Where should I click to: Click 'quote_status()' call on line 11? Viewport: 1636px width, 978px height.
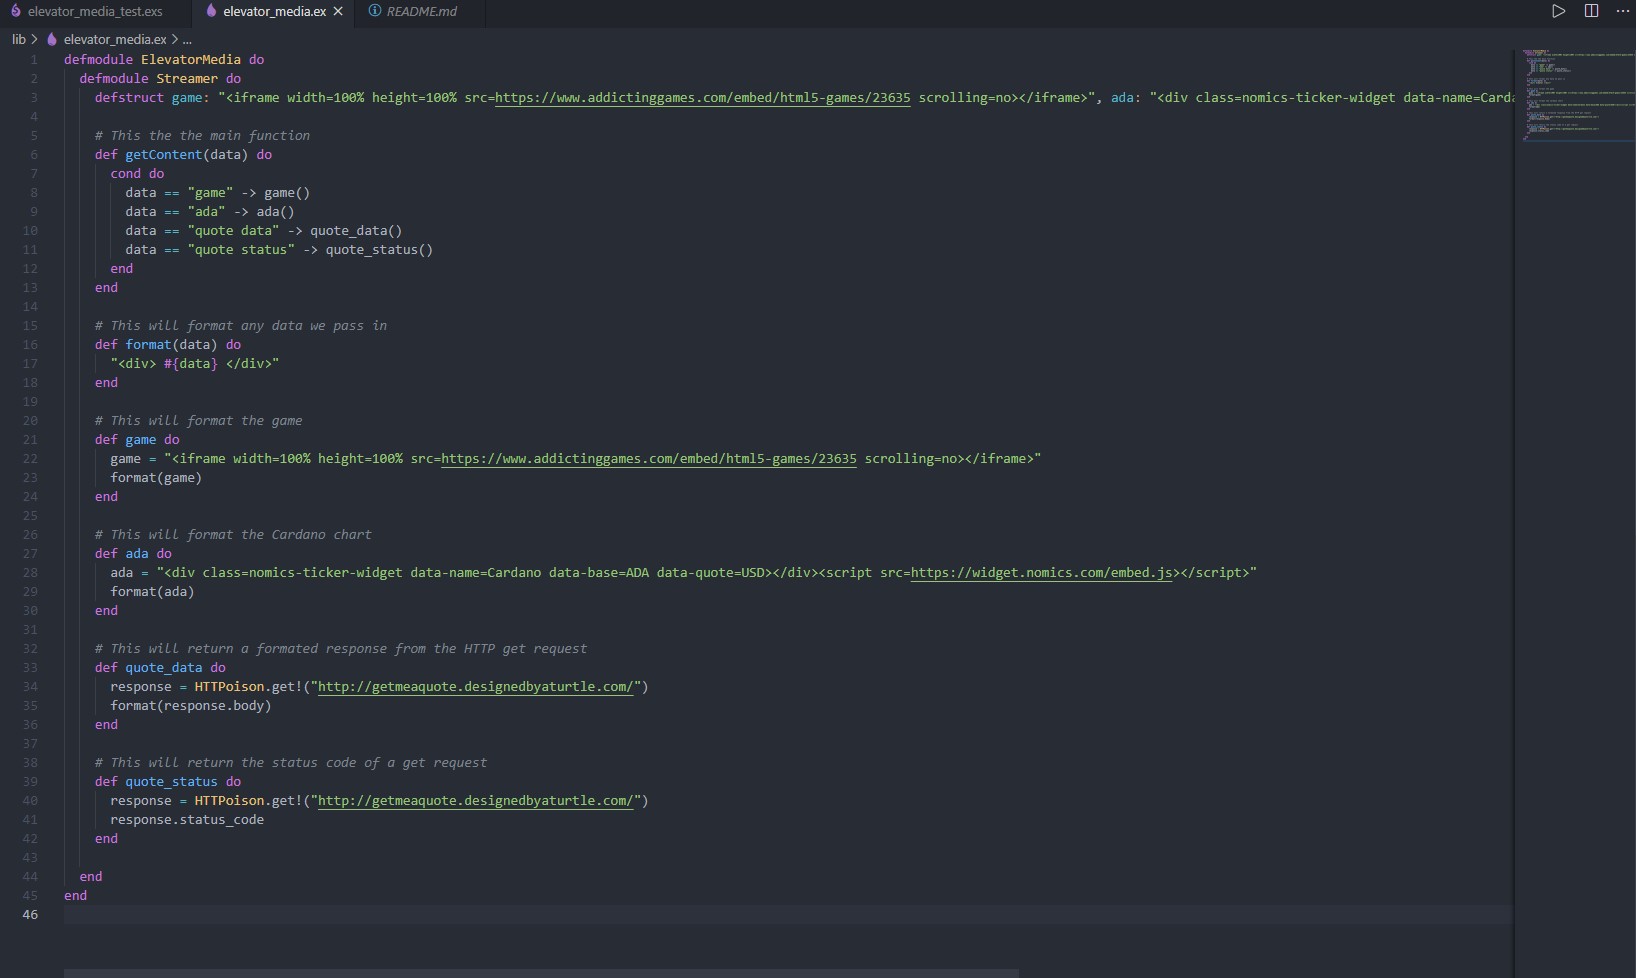[x=379, y=250]
